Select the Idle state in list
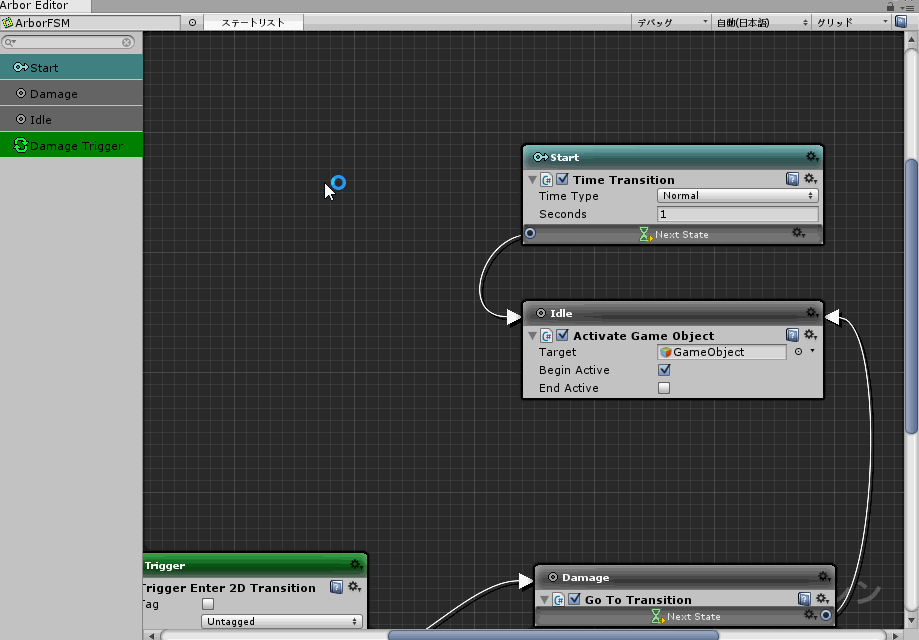 71,120
